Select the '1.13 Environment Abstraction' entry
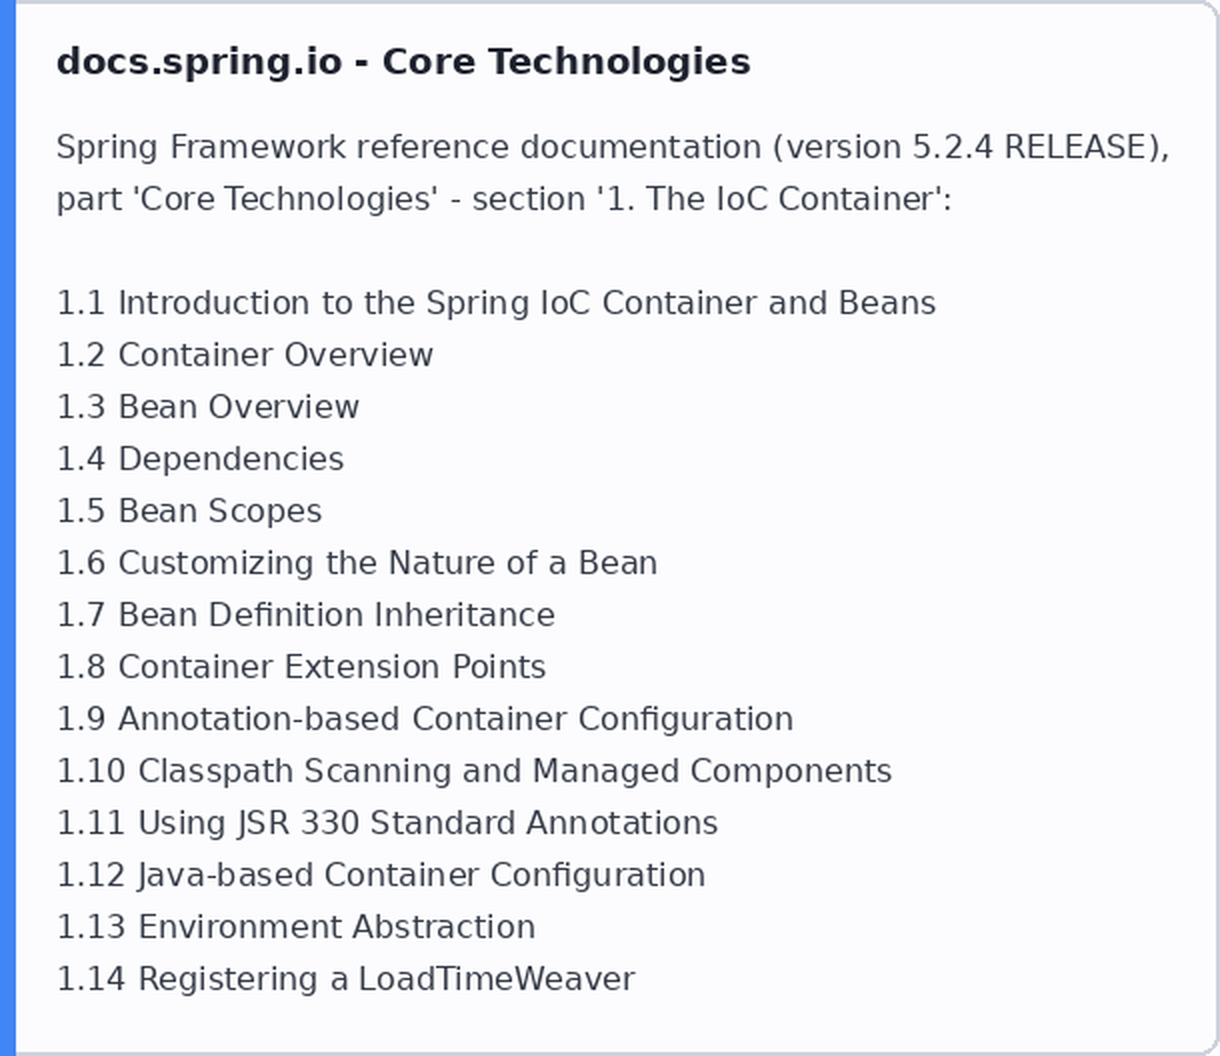This screenshot has height=1056, width=1220. click(x=296, y=927)
